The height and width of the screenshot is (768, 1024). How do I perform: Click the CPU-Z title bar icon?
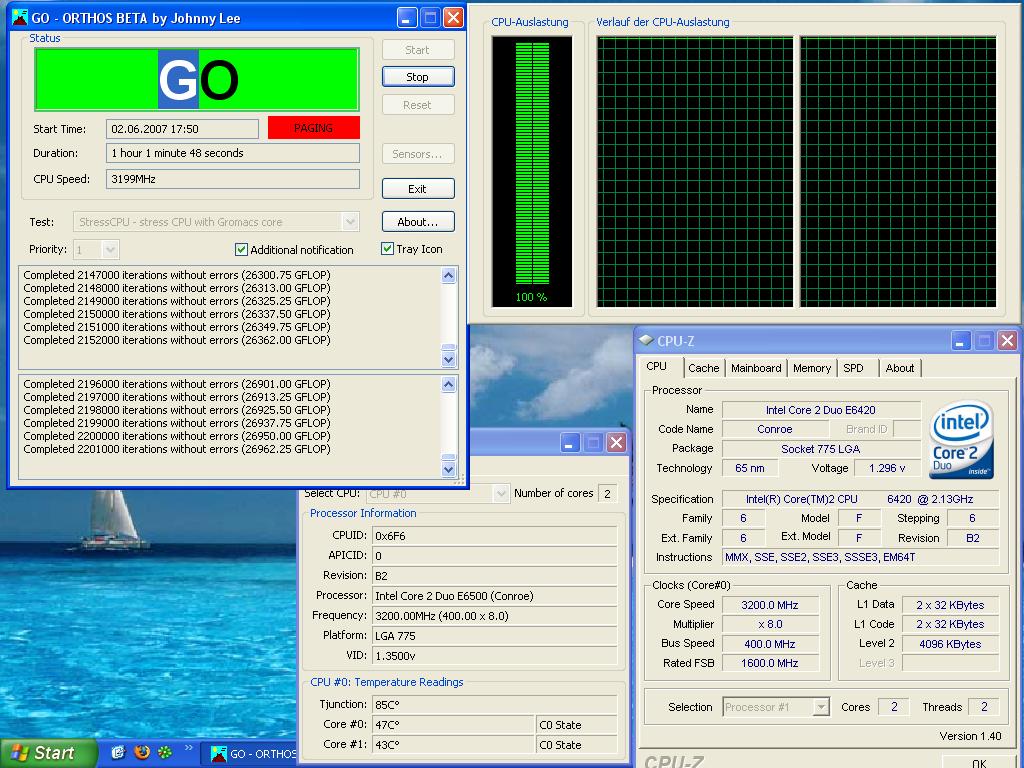(x=646, y=340)
